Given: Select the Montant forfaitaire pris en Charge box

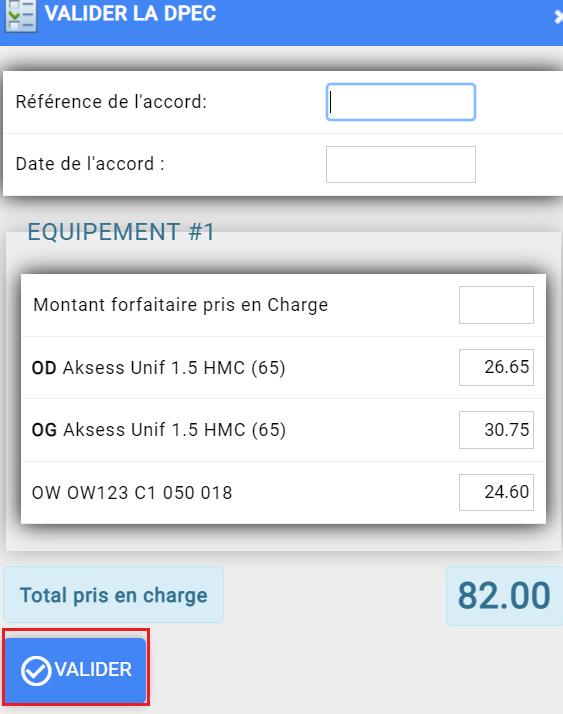Looking at the screenshot, I should point(496,305).
